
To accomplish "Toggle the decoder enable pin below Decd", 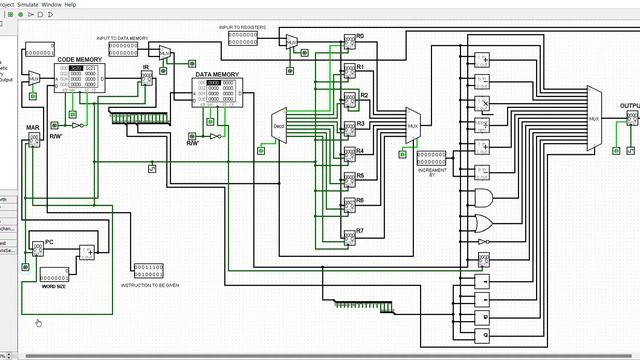I will (261, 151).
